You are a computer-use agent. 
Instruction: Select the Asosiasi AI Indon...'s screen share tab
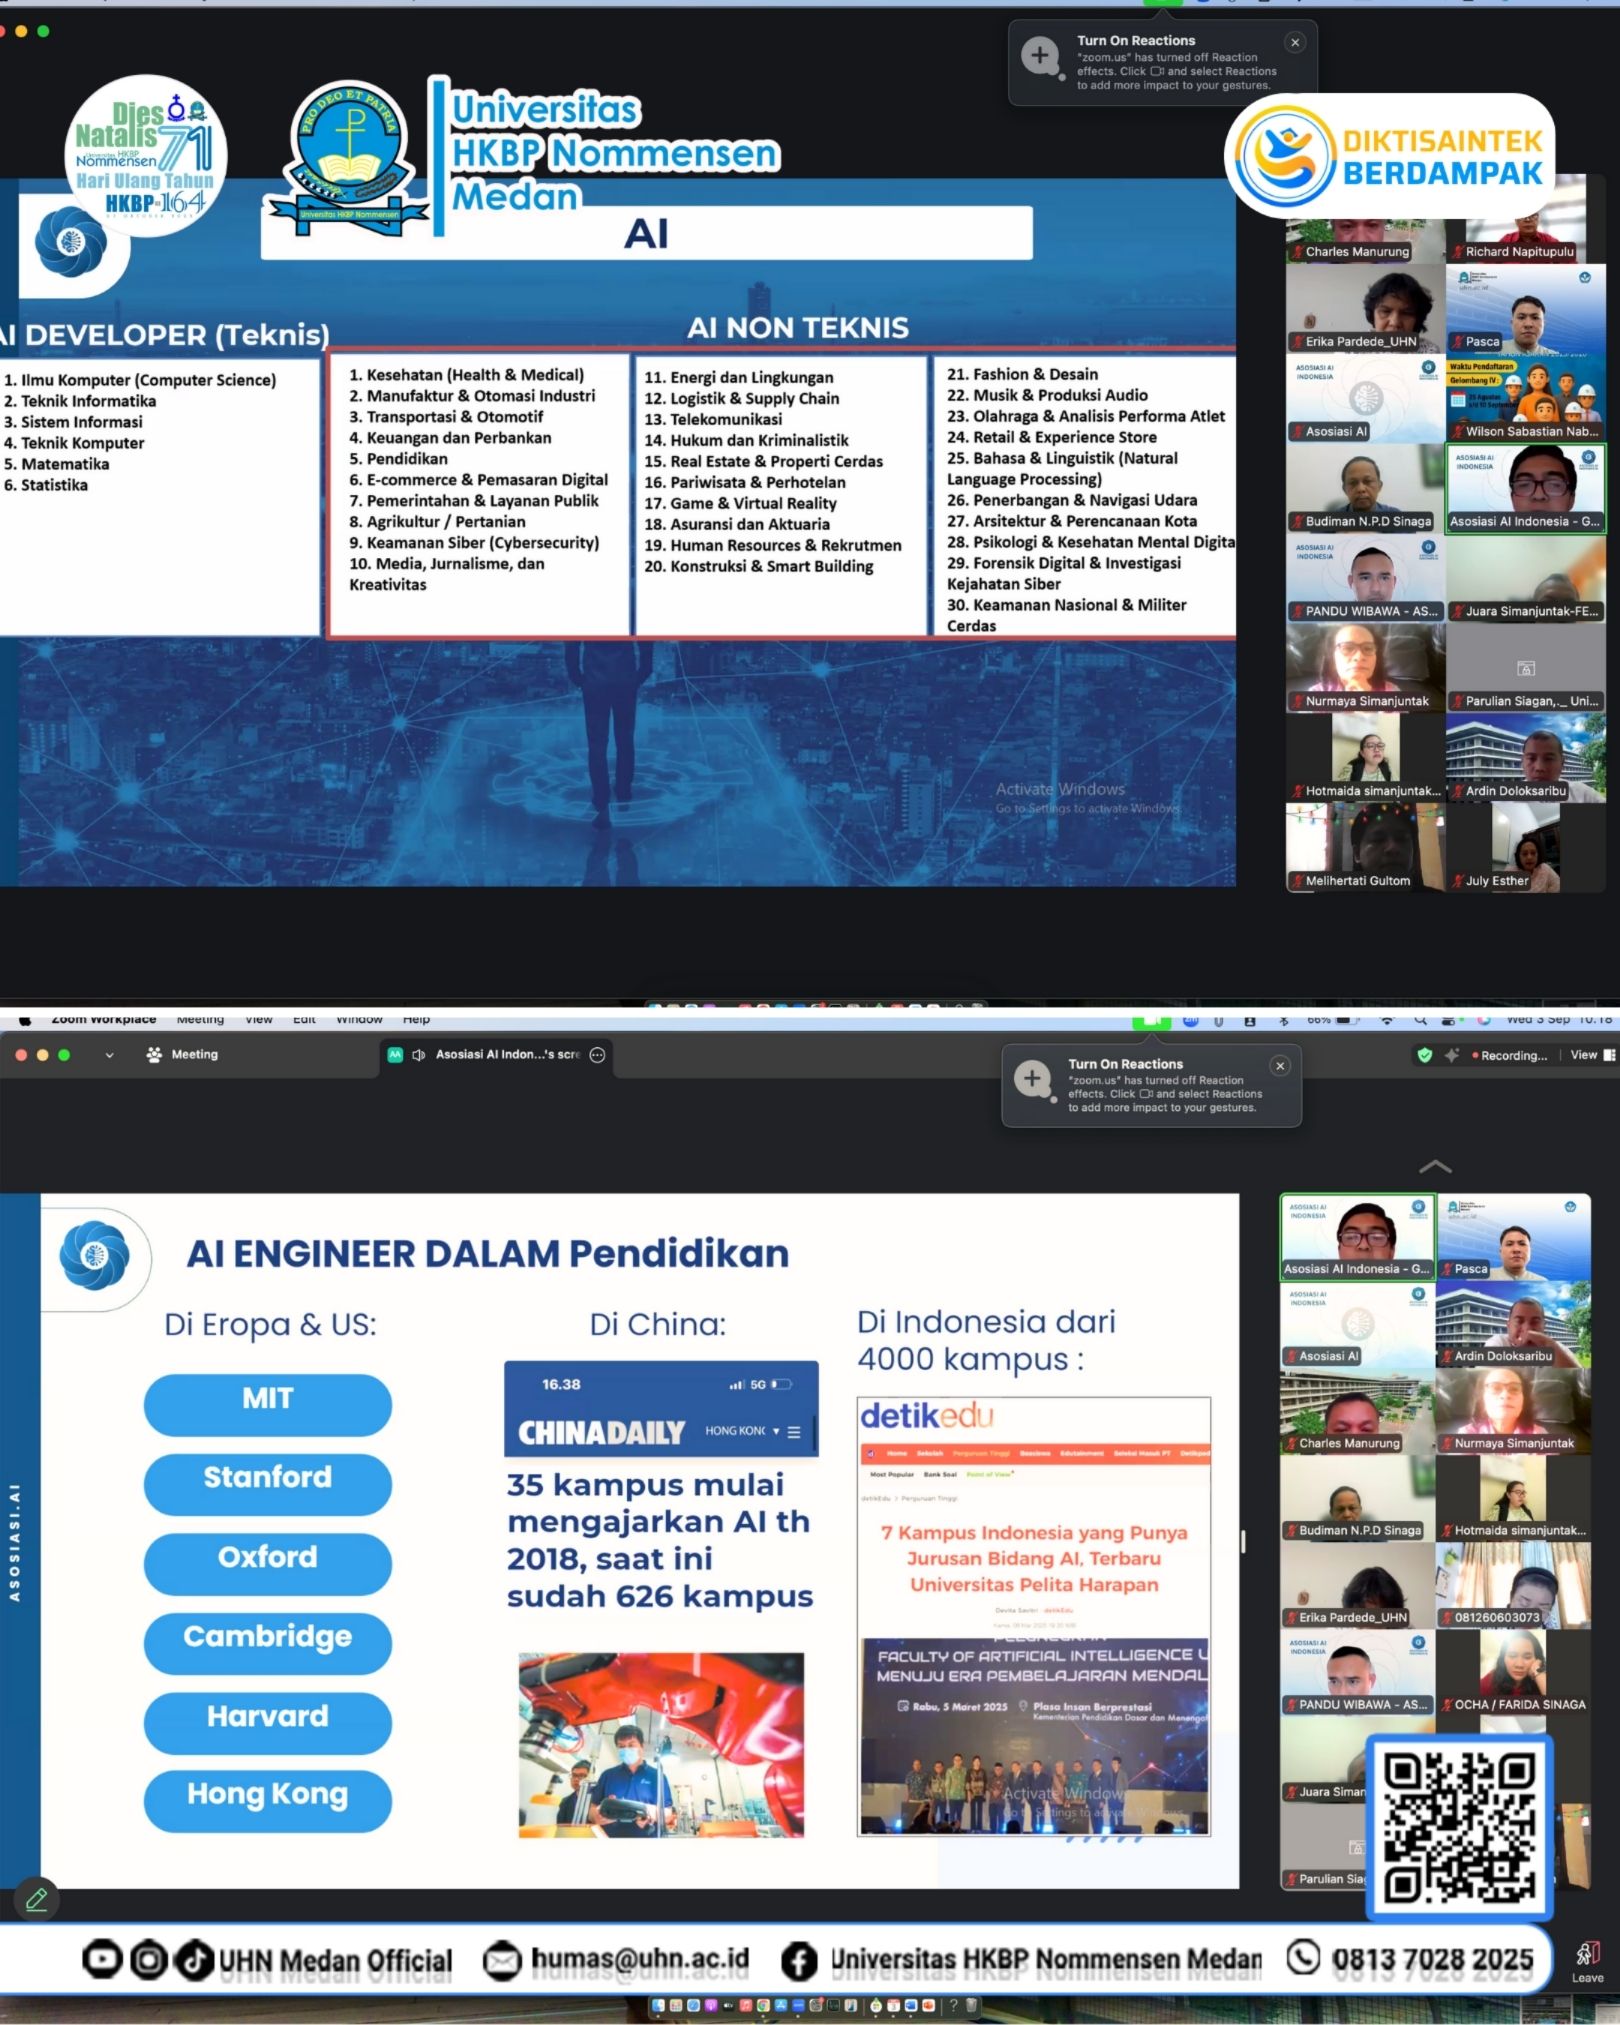[x=496, y=1055]
